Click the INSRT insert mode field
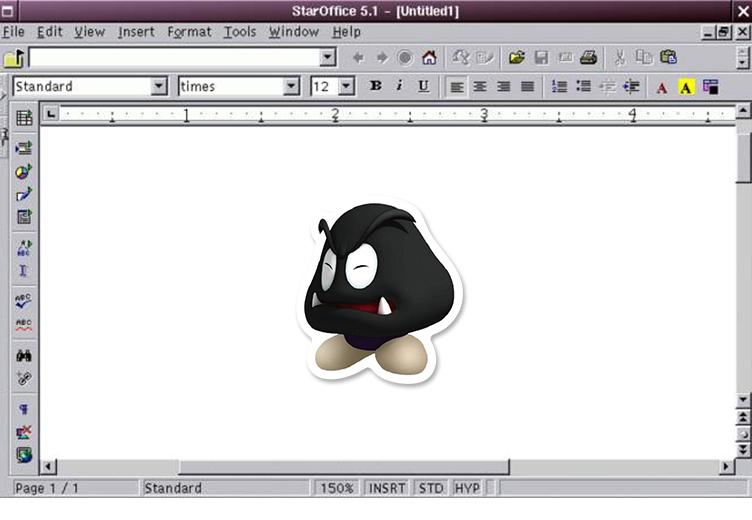Screen dimensions: 752x520 click(387, 488)
